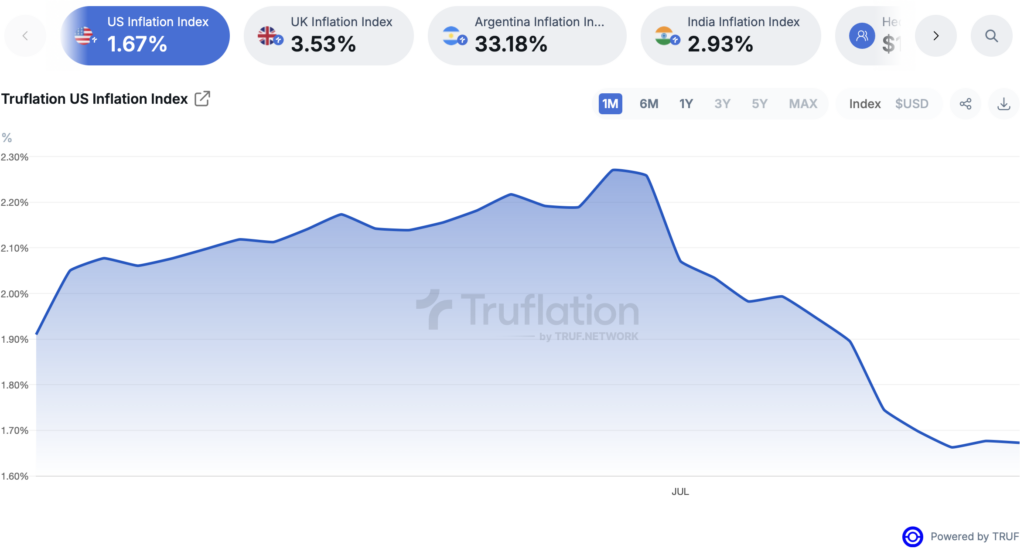
Task: Open the search magnifier icon
Action: coord(991,36)
